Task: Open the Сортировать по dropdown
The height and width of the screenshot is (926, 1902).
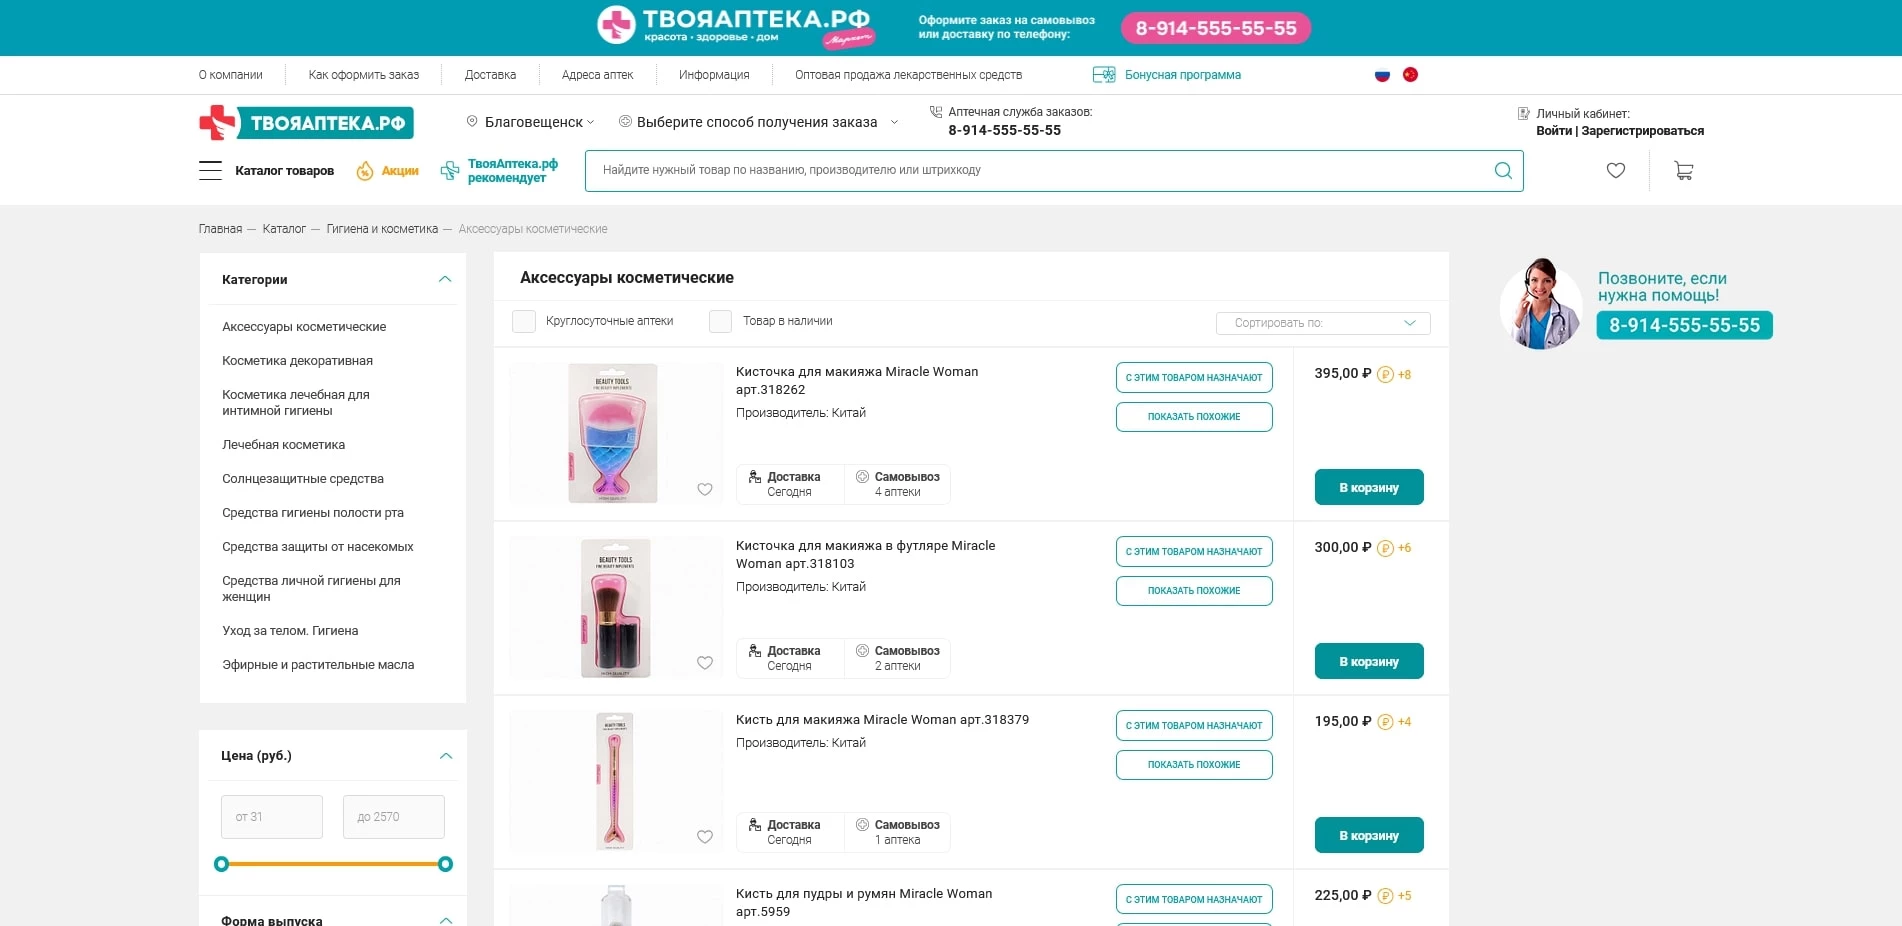Action: [x=1323, y=323]
